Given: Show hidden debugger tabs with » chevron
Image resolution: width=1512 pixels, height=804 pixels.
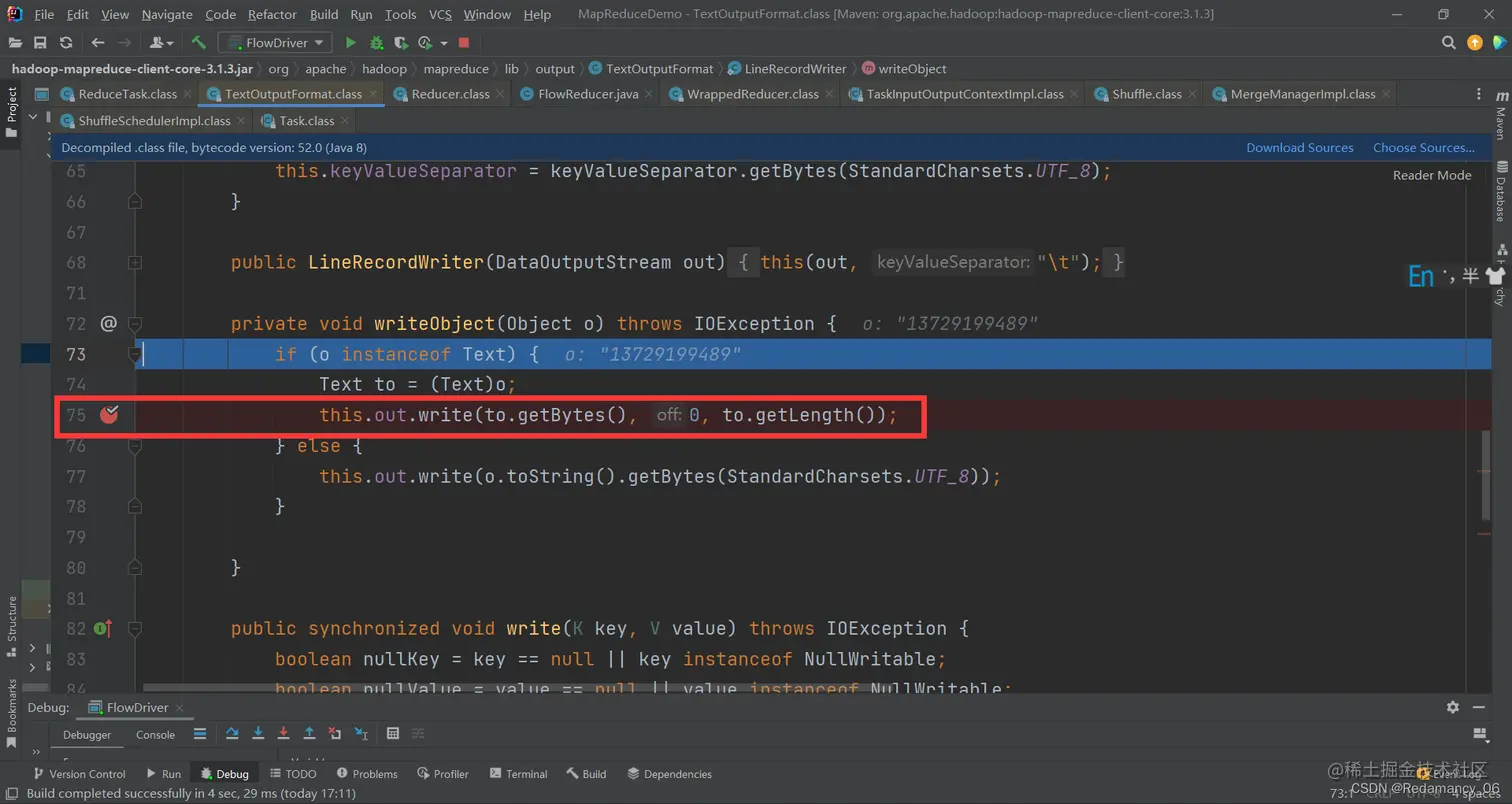Looking at the screenshot, I should tap(37, 750).
